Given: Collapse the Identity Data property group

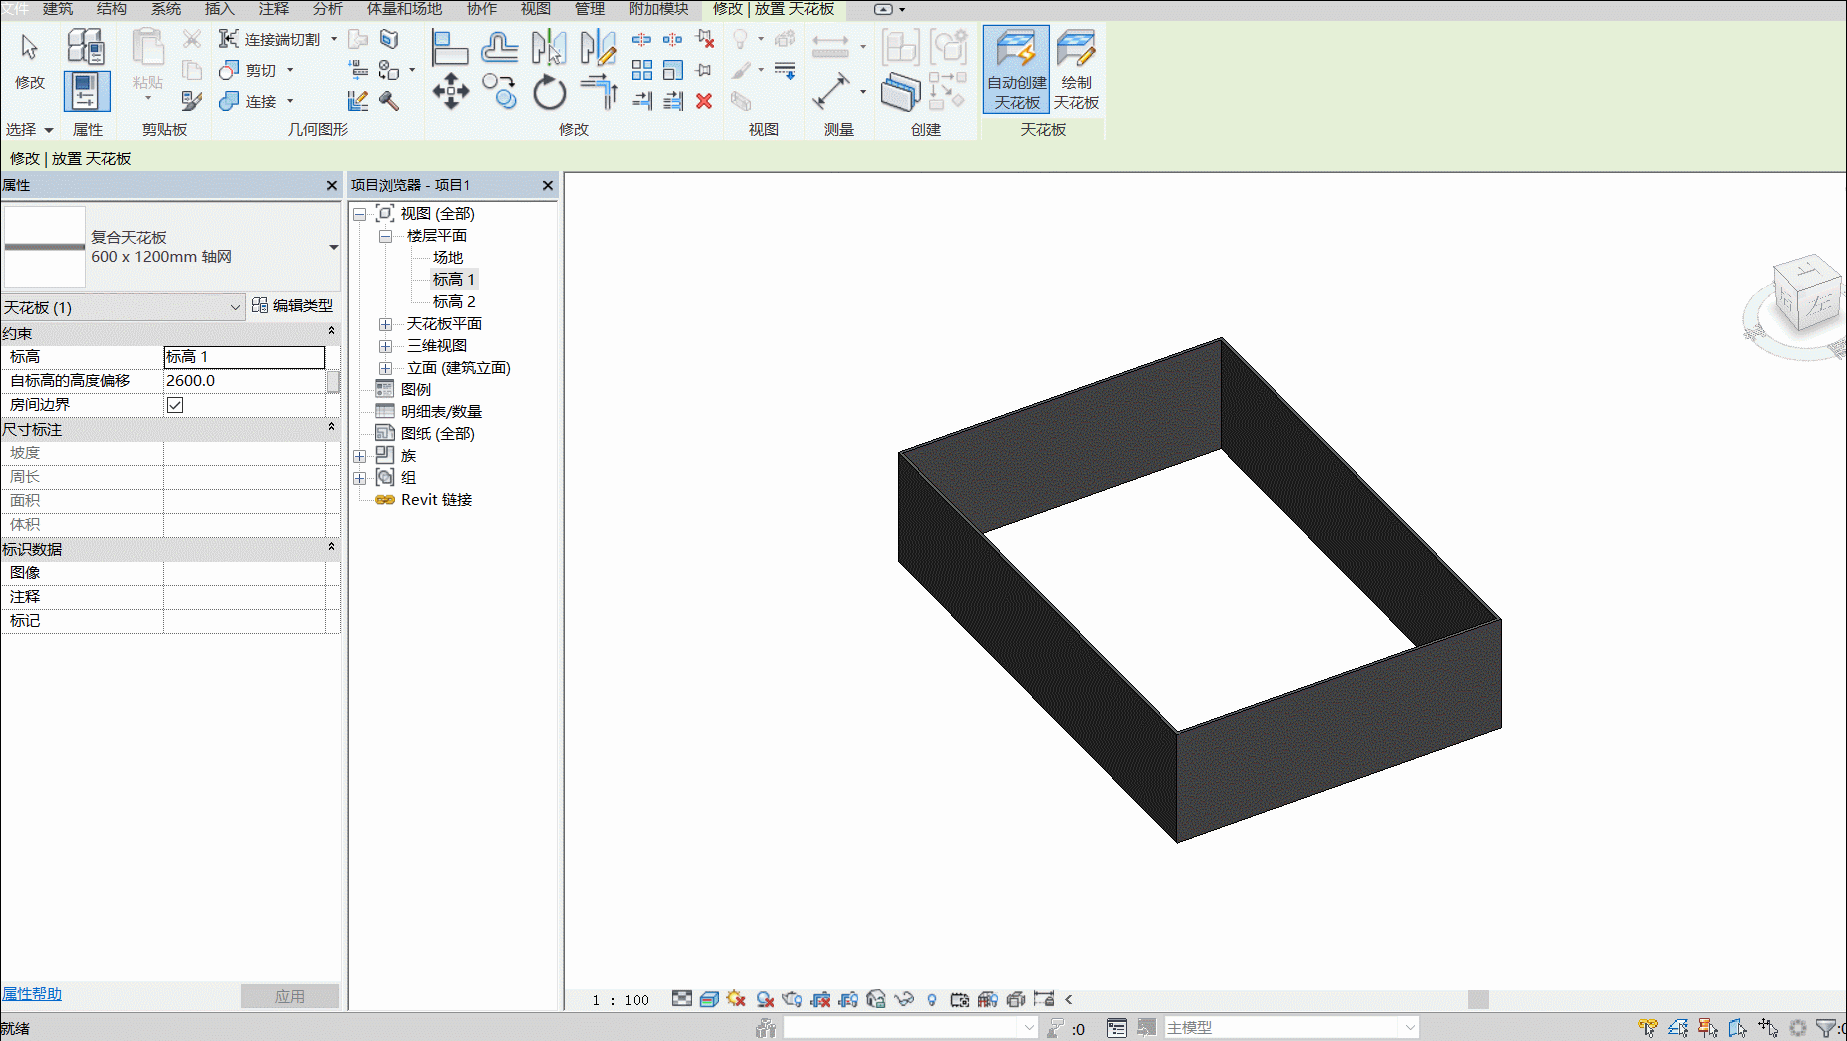Looking at the screenshot, I should click(x=331, y=548).
